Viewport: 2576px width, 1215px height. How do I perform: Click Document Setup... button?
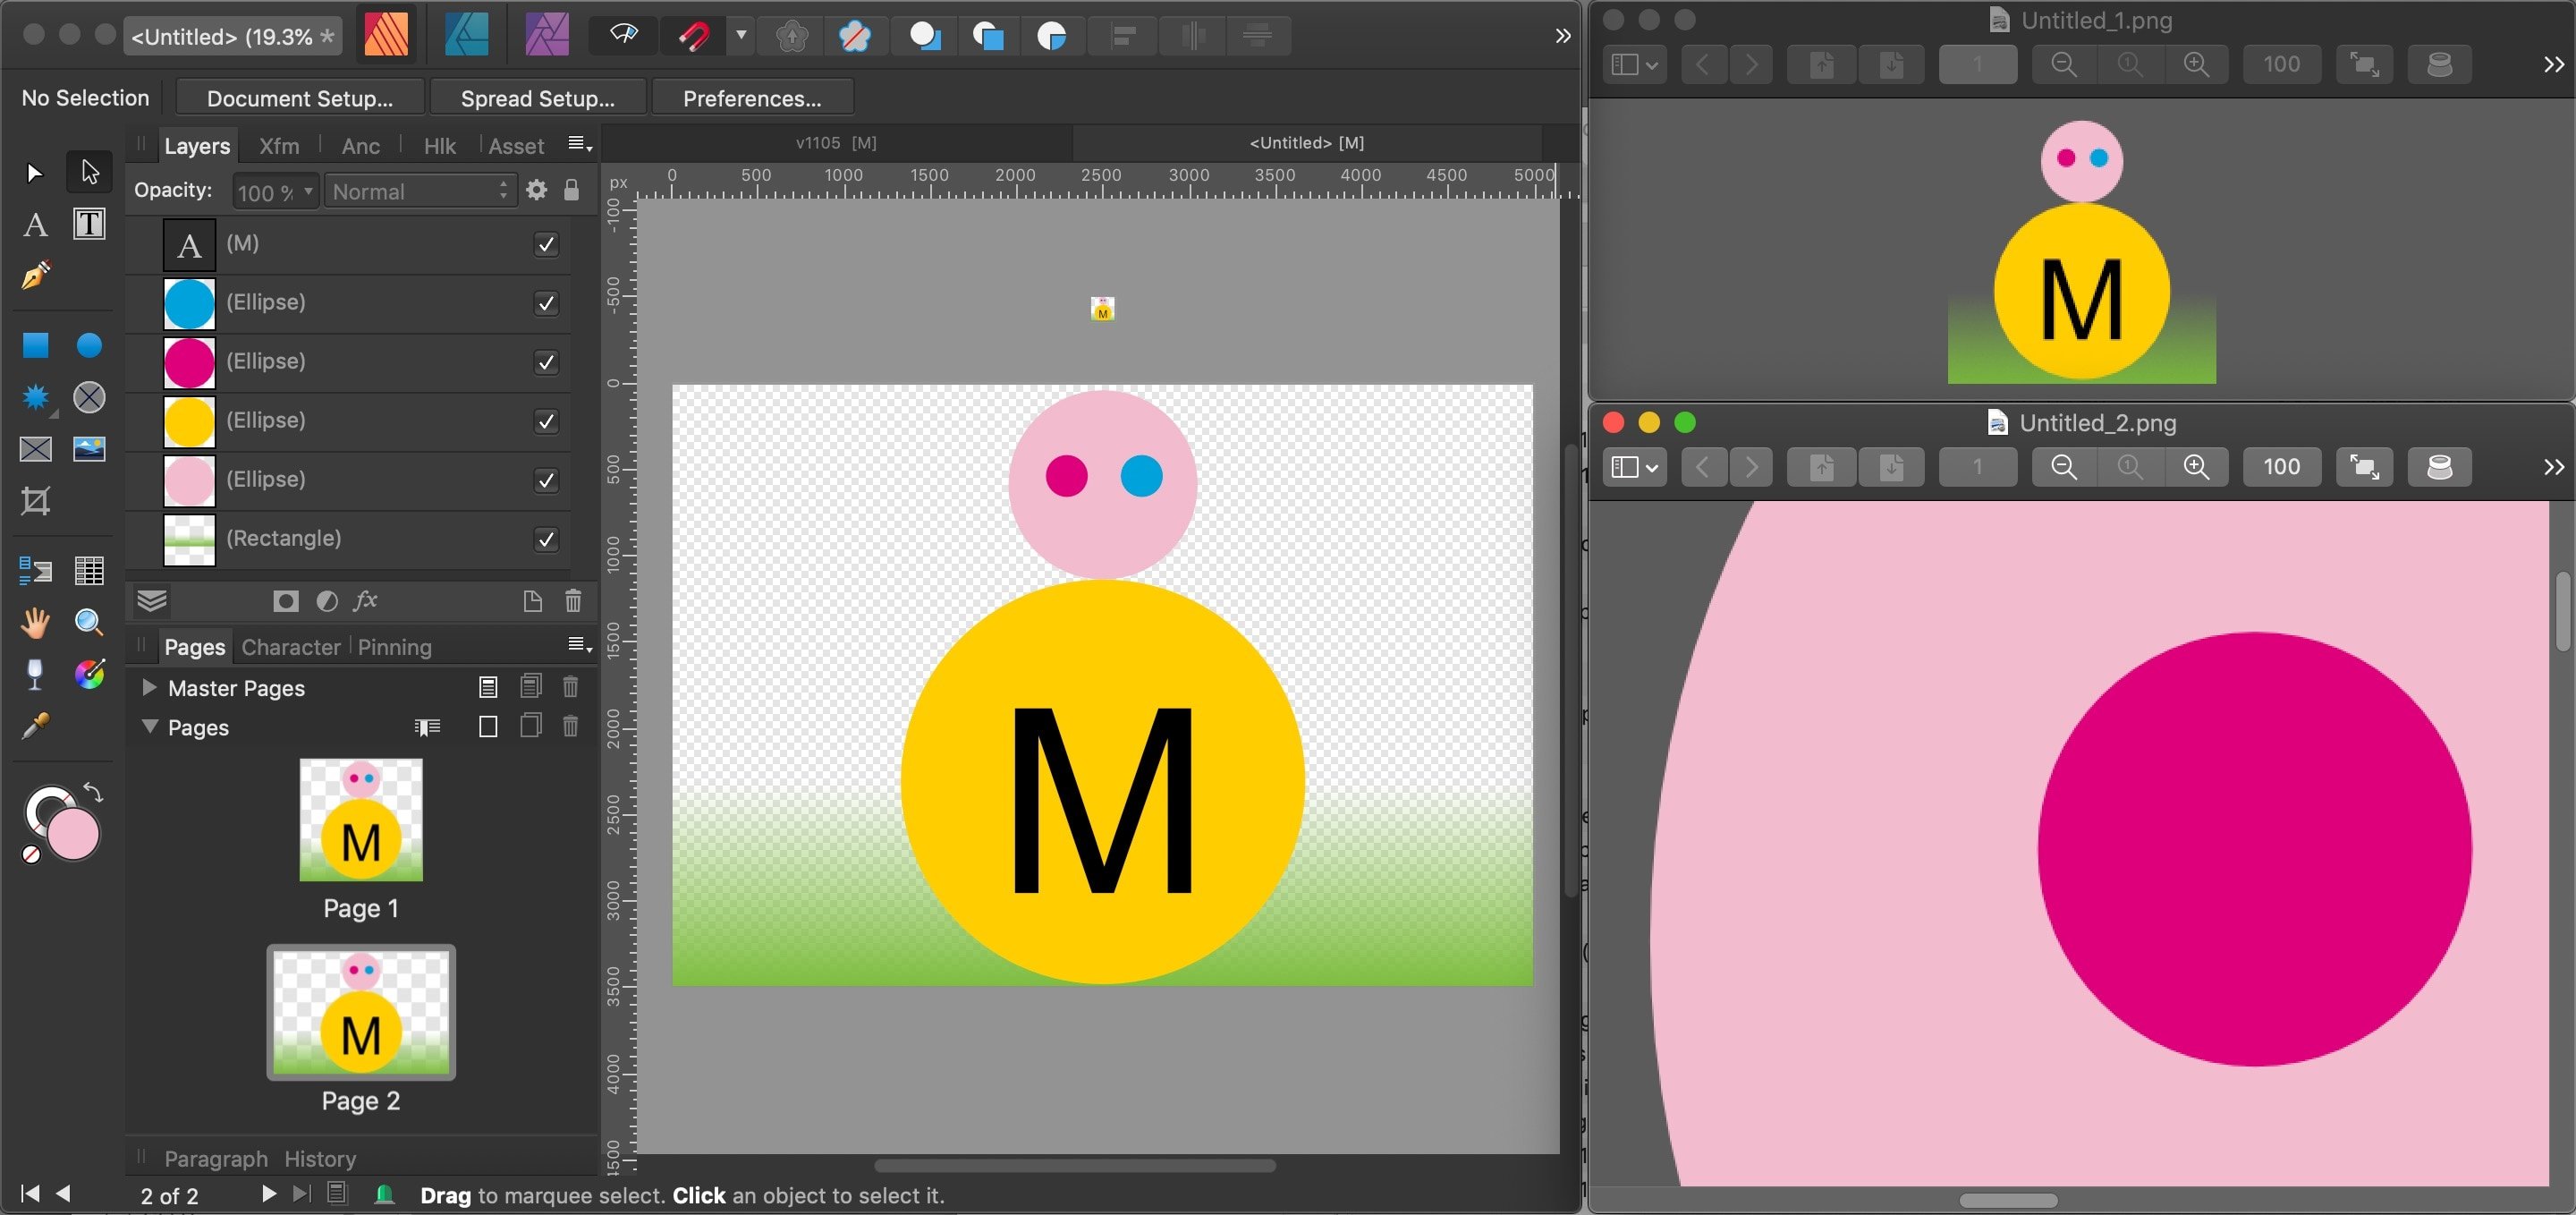pyautogui.click(x=299, y=98)
